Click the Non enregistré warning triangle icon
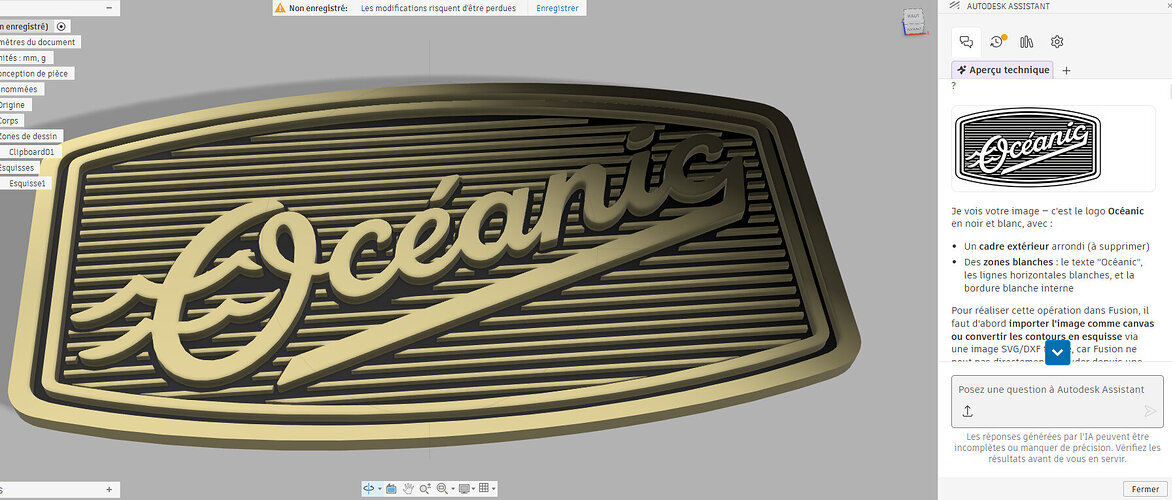The height and width of the screenshot is (500, 1172). click(x=280, y=7)
